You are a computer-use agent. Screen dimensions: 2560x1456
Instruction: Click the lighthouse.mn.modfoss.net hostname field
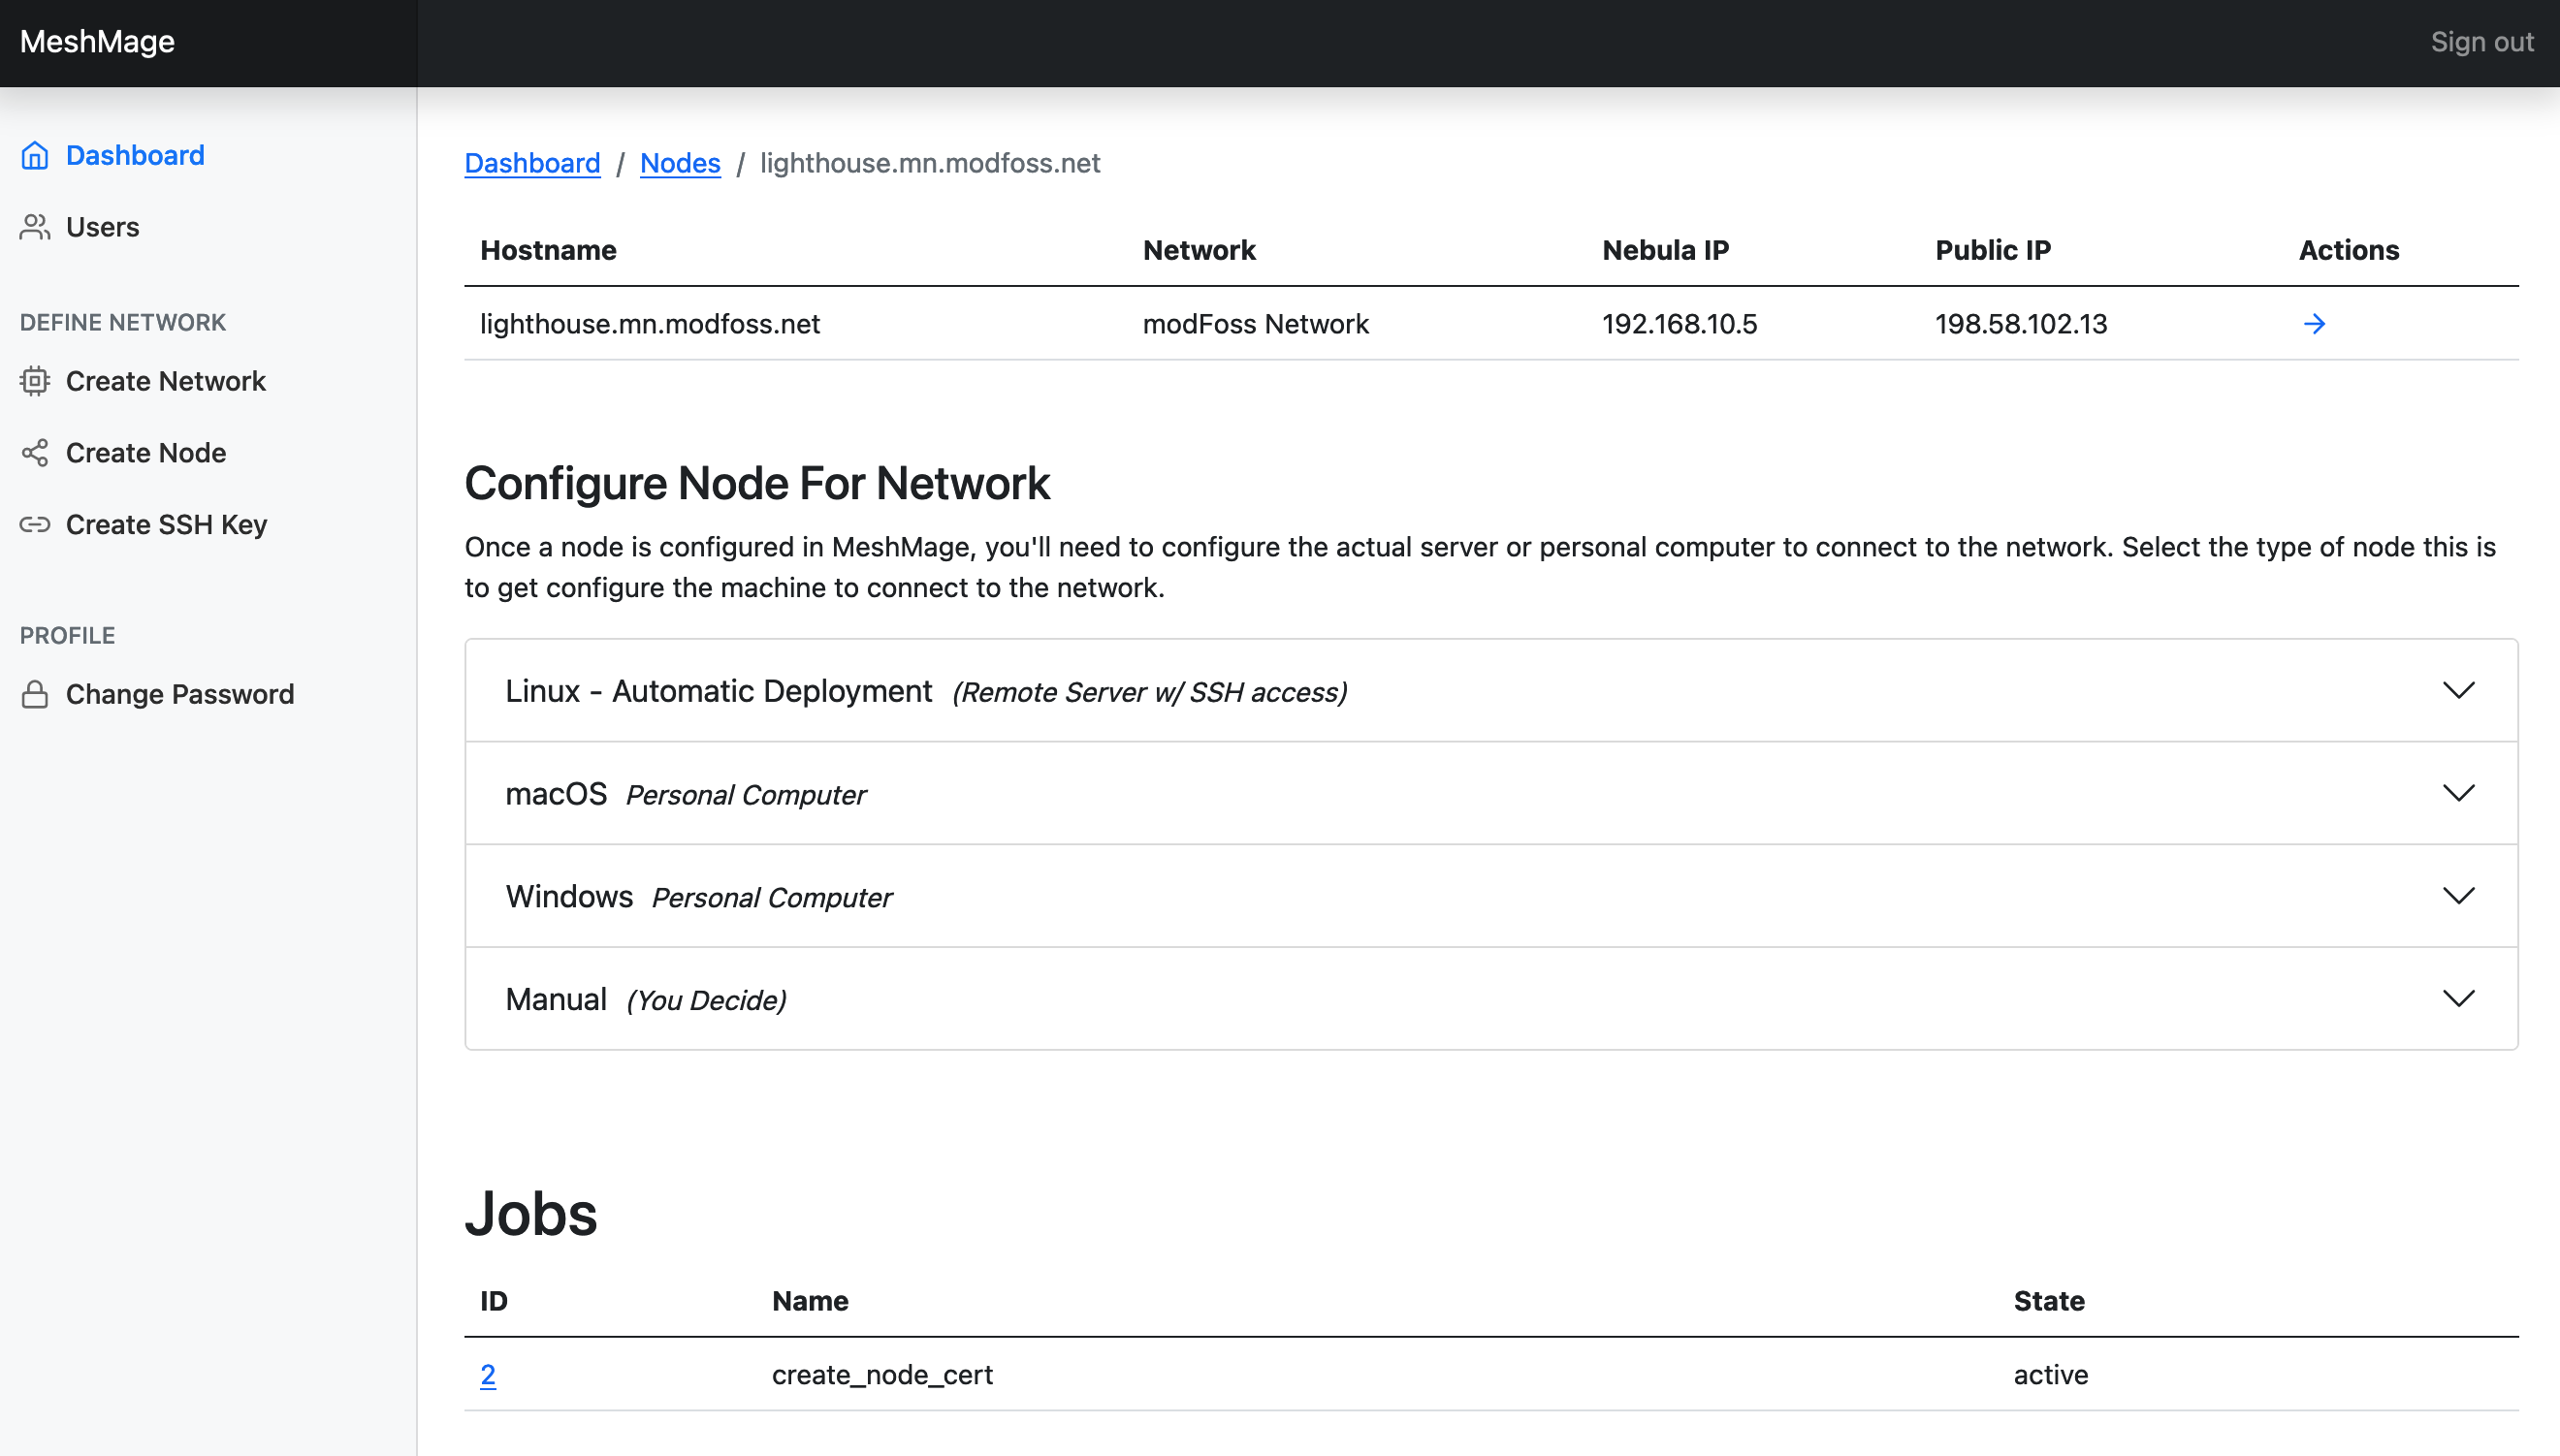[x=651, y=322]
